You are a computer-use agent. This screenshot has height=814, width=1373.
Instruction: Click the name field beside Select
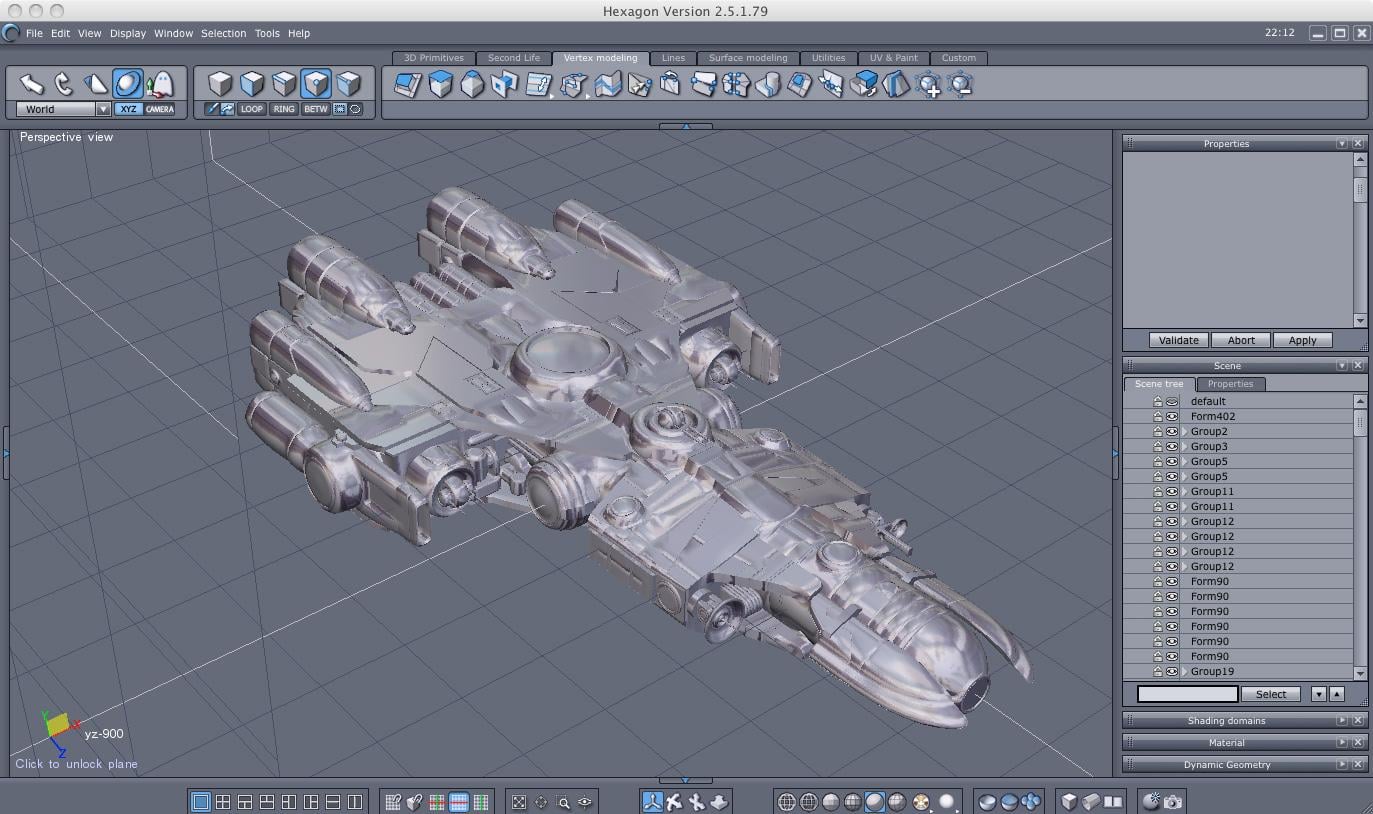tap(1188, 694)
